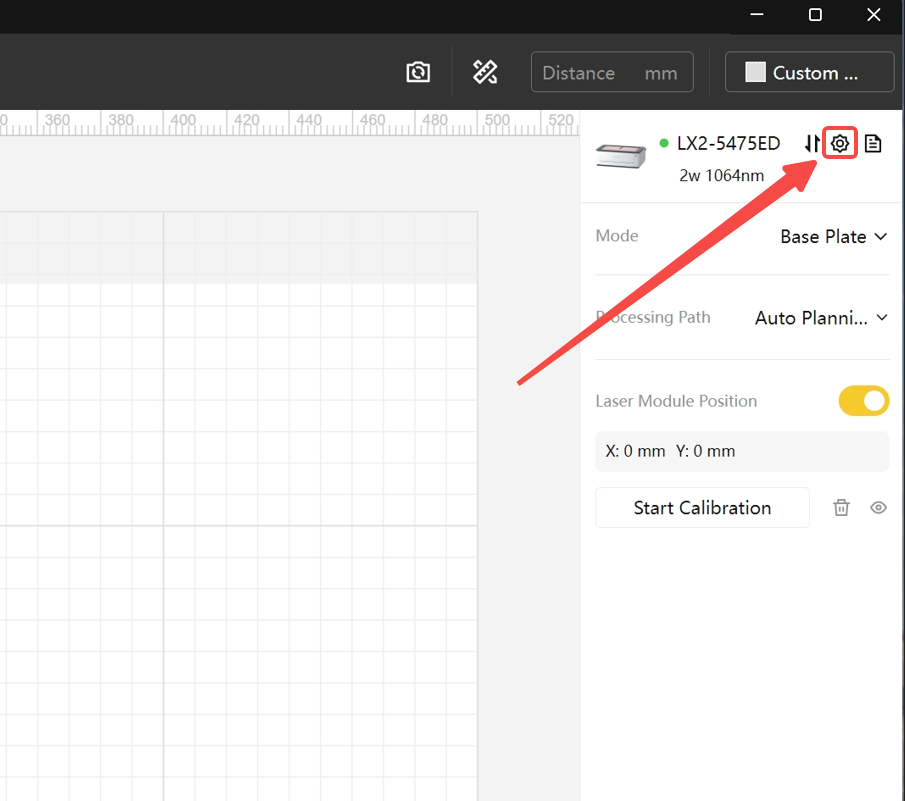Click the LX2-5475ED device thumbnail image
This screenshot has height=801, width=905.
coord(621,155)
